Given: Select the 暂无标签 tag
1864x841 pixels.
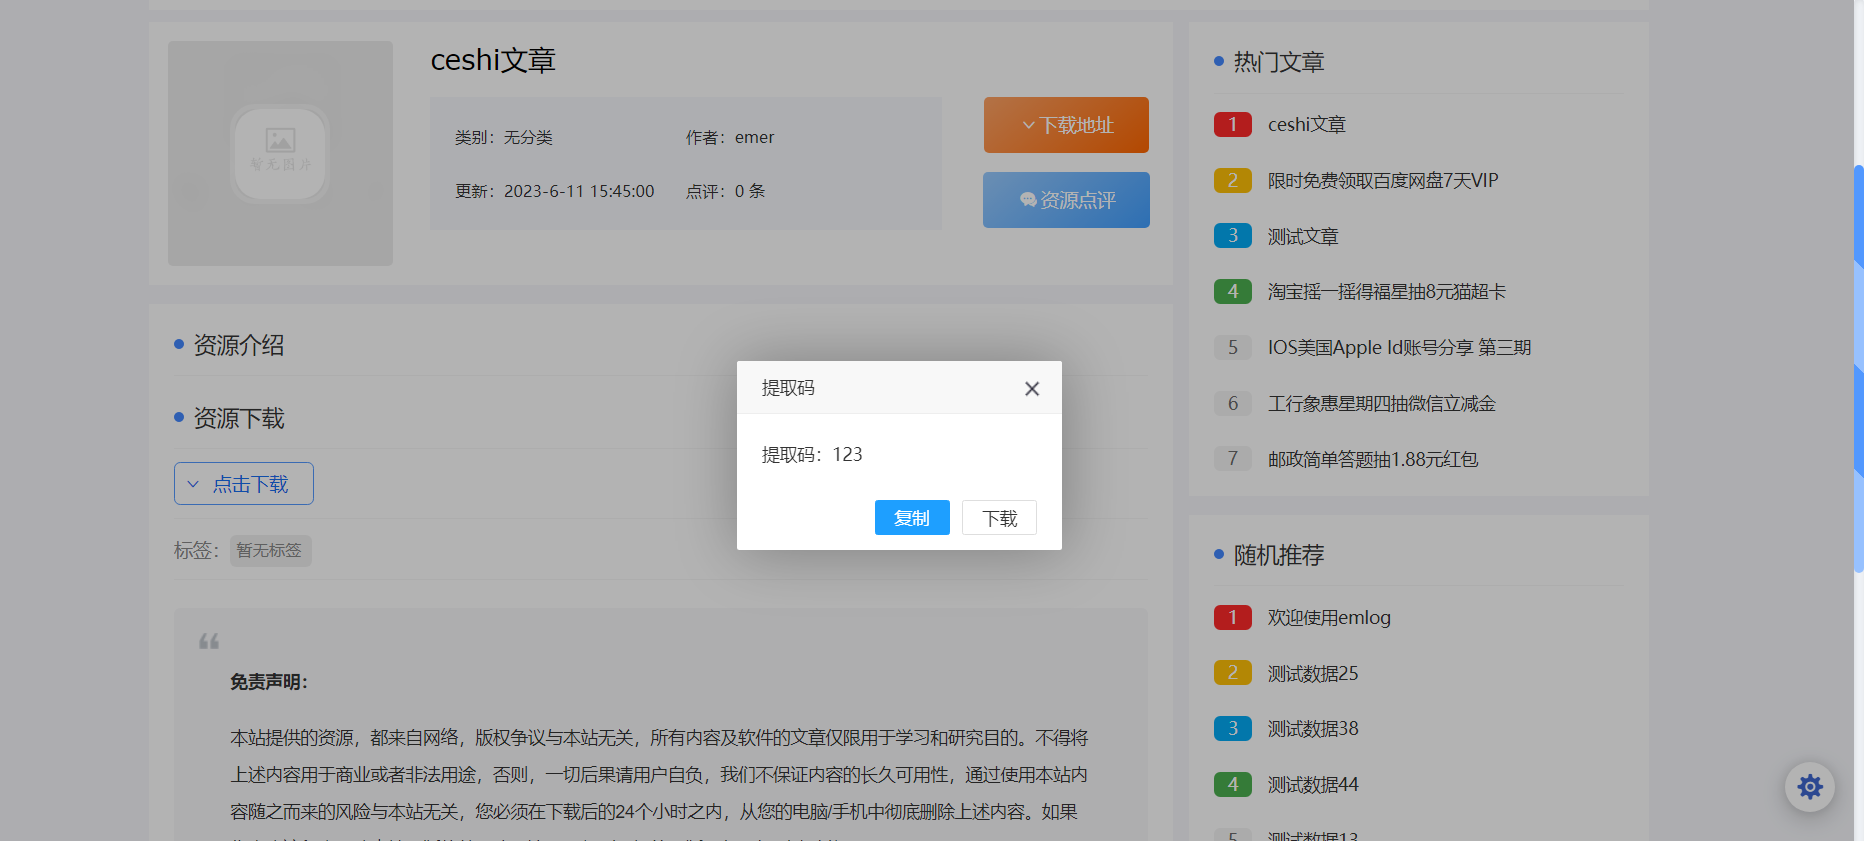Looking at the screenshot, I should click(x=270, y=551).
